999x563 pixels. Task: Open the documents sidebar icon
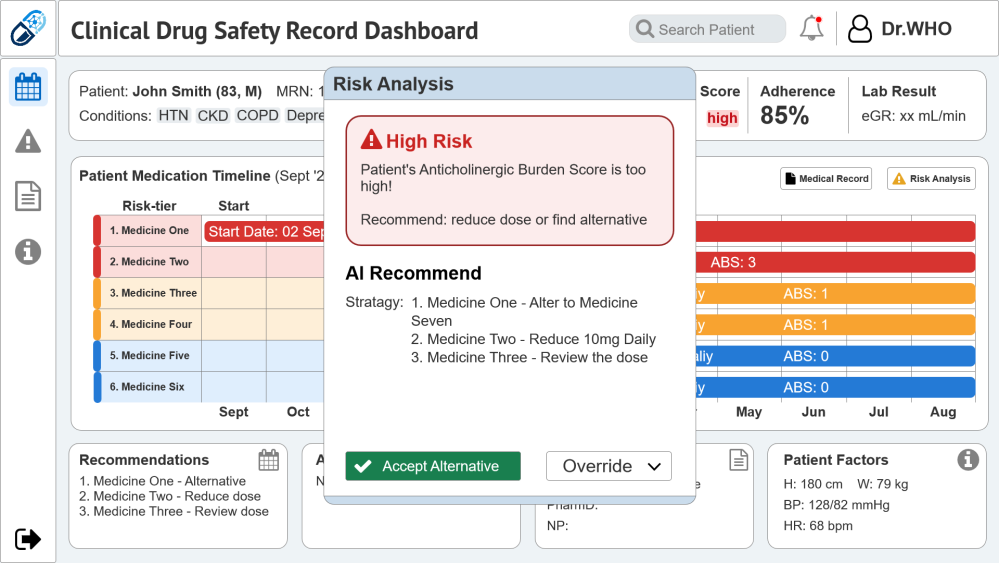coord(28,196)
